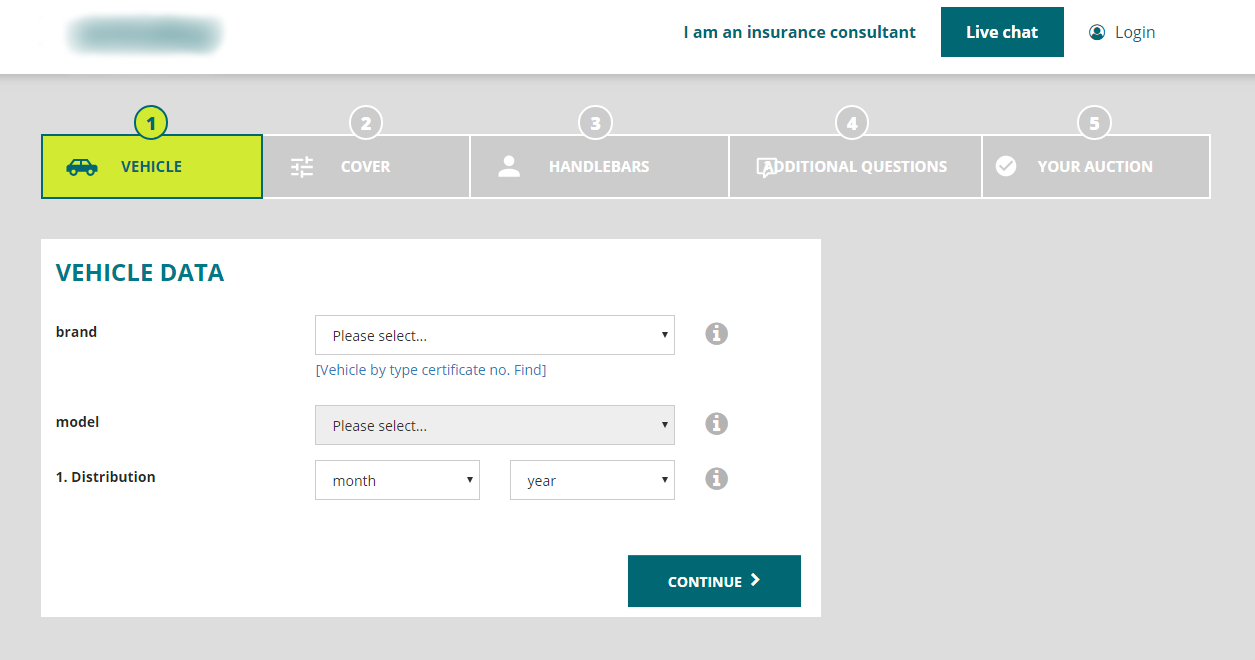Click the car icon in Vehicle step
This screenshot has height=660, width=1255.
point(82,167)
